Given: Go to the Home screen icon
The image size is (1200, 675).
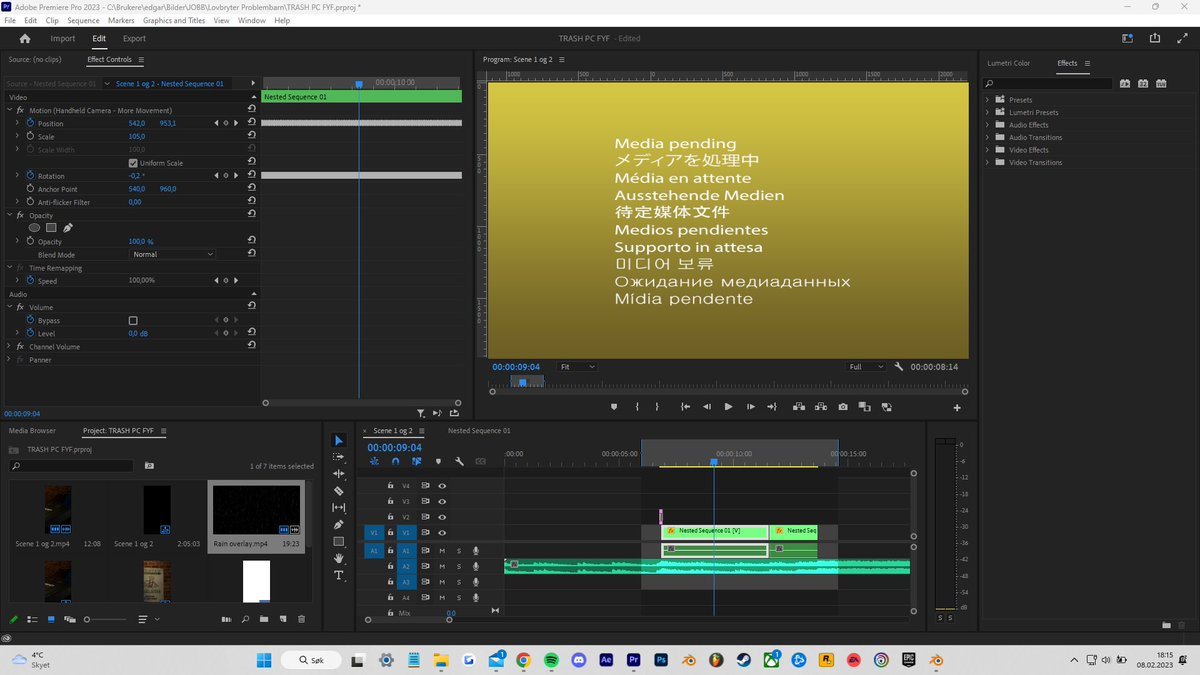Looking at the screenshot, I should pyautogui.click(x=25, y=38).
